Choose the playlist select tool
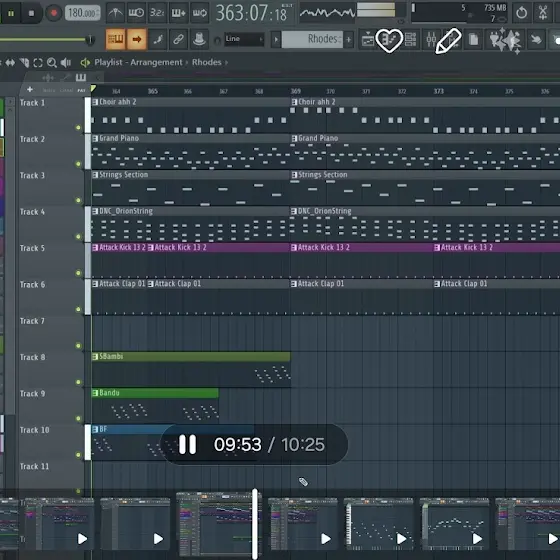The width and height of the screenshot is (560, 560). pyautogui.click(x=38, y=63)
